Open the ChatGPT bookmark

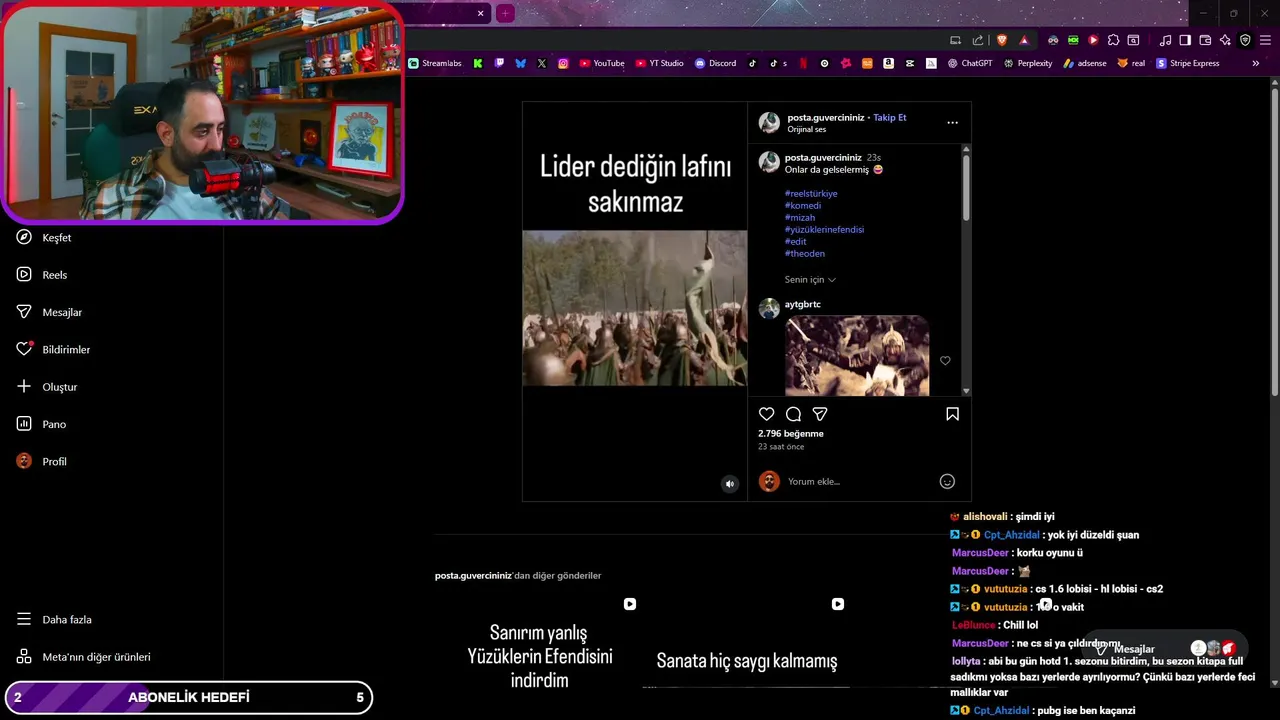969,63
